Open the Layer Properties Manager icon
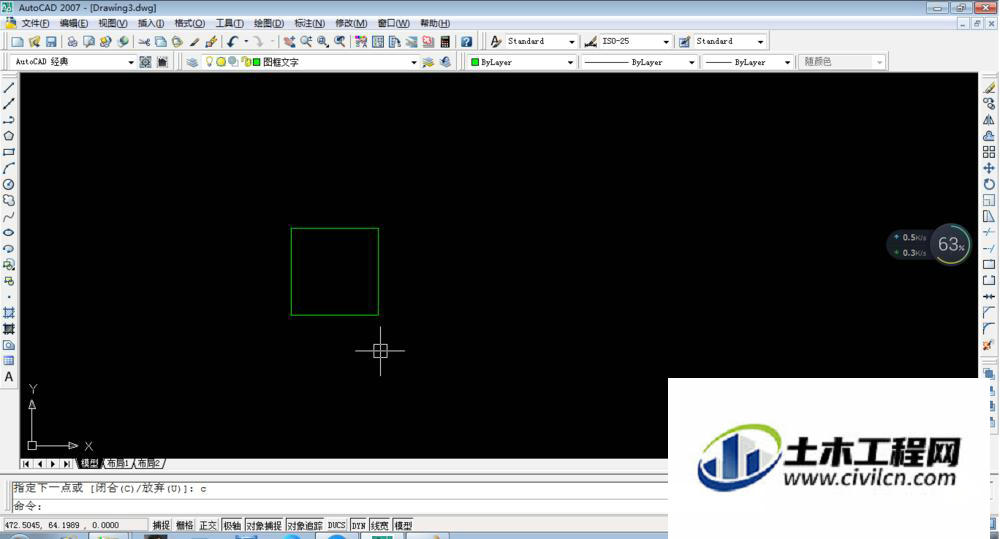 point(192,62)
